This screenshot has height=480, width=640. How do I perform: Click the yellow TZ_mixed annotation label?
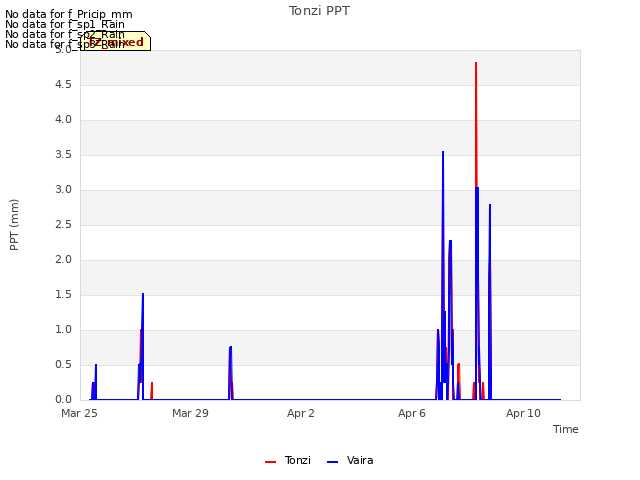pyautogui.click(x=116, y=41)
